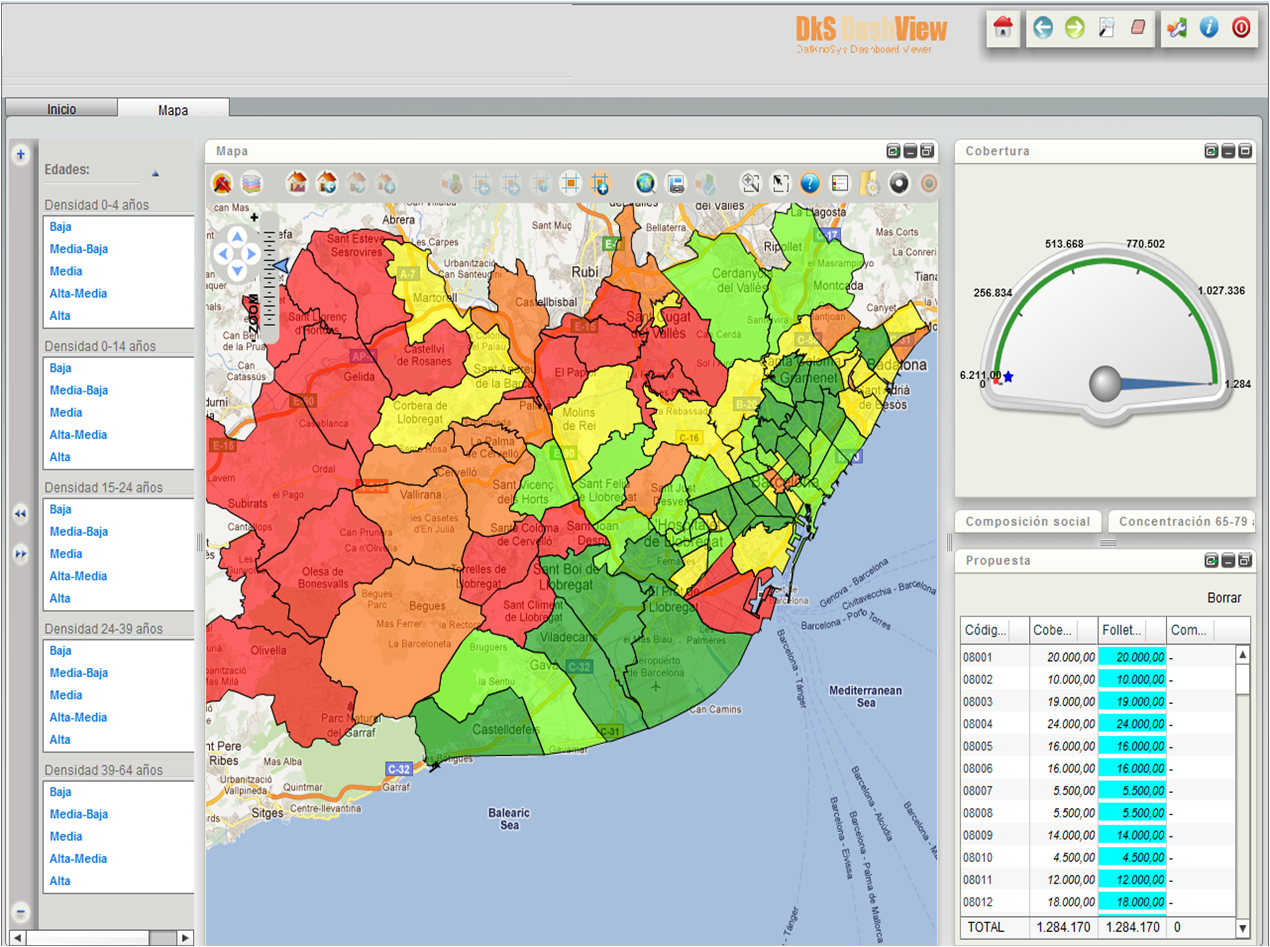Select Alta under Densidad 0-4 años

click(x=60, y=315)
